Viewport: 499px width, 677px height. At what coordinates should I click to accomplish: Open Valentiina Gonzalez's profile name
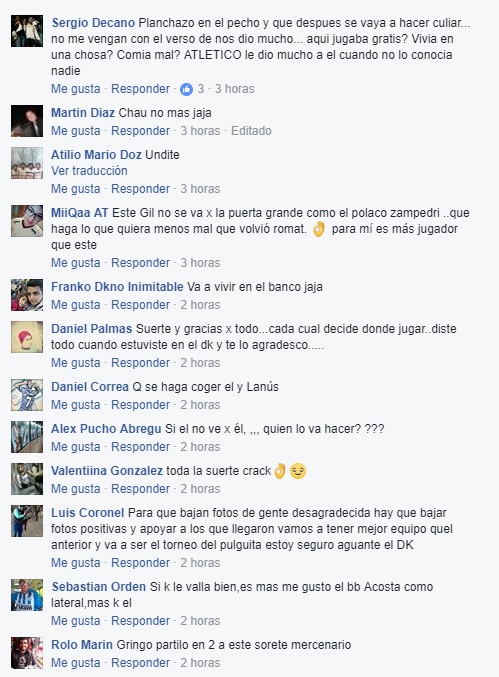click(x=107, y=471)
